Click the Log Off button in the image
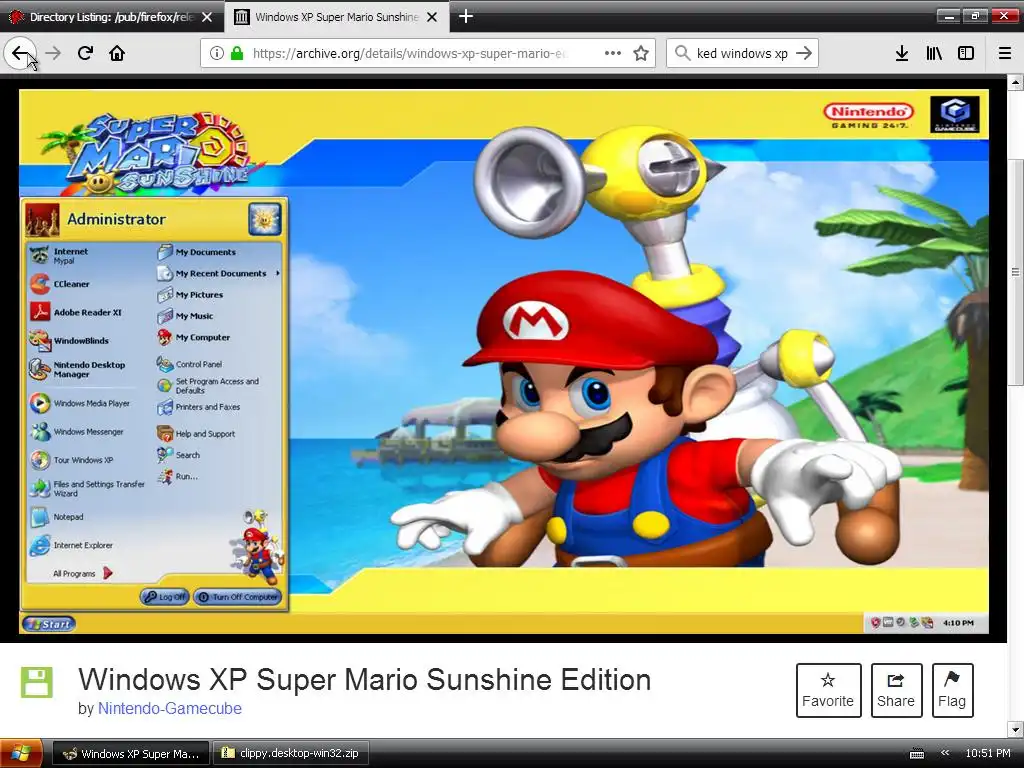This screenshot has height=768, width=1024. coord(165,597)
